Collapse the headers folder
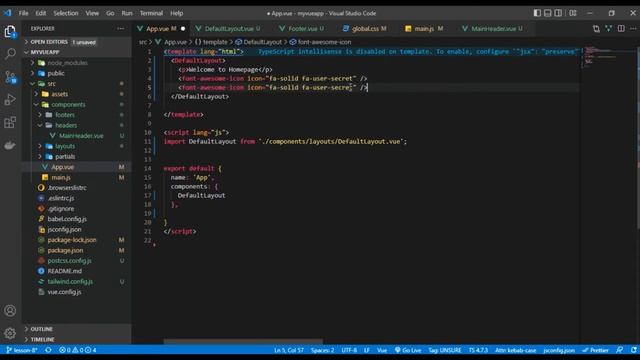 (x=77, y=125)
